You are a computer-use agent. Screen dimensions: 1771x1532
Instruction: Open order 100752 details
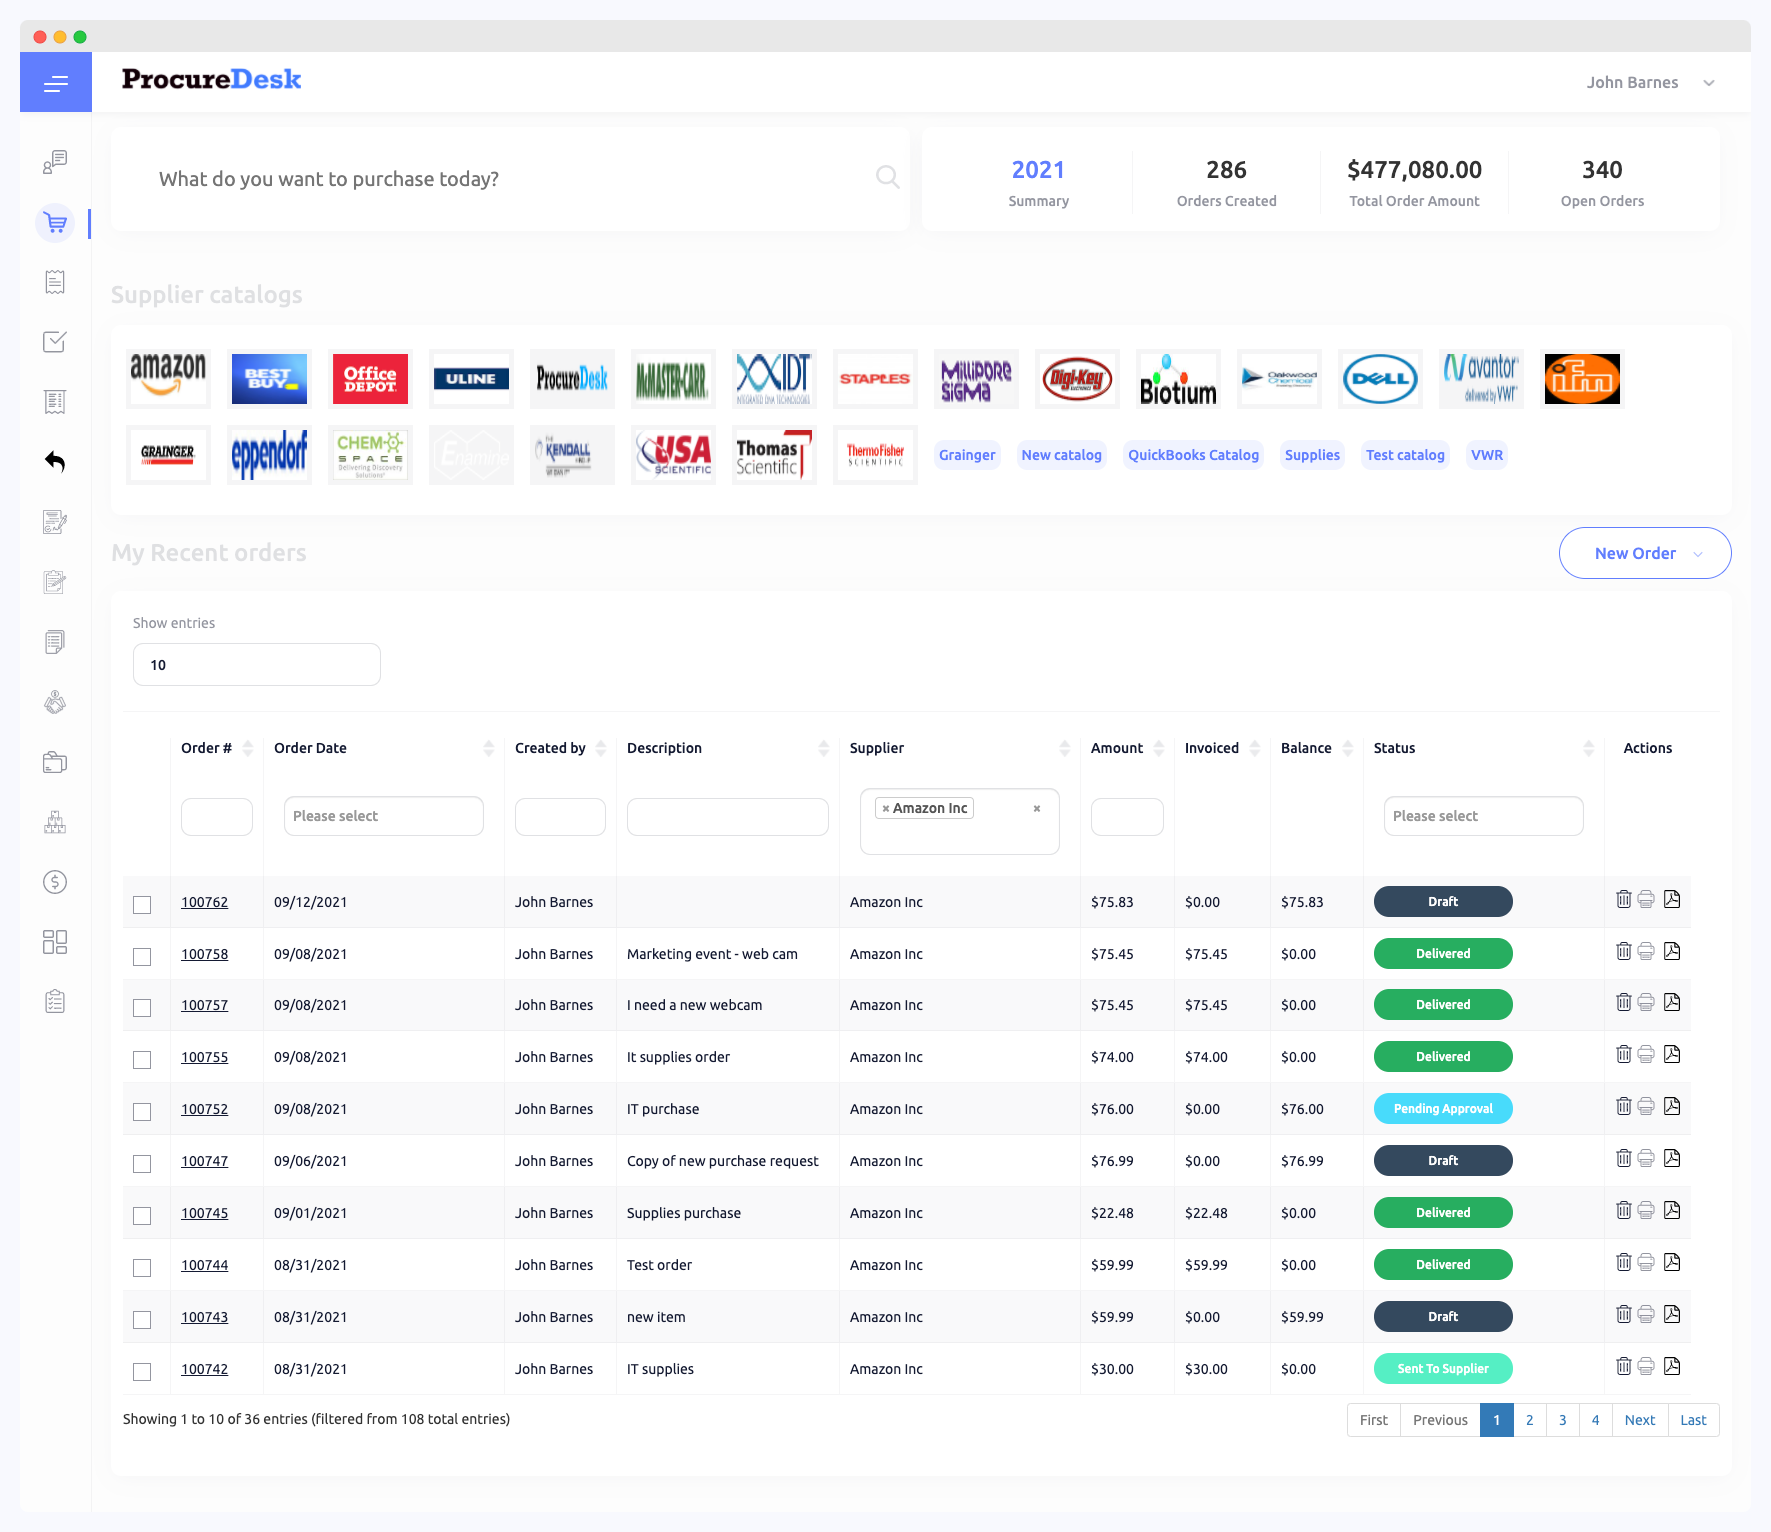tap(204, 1108)
